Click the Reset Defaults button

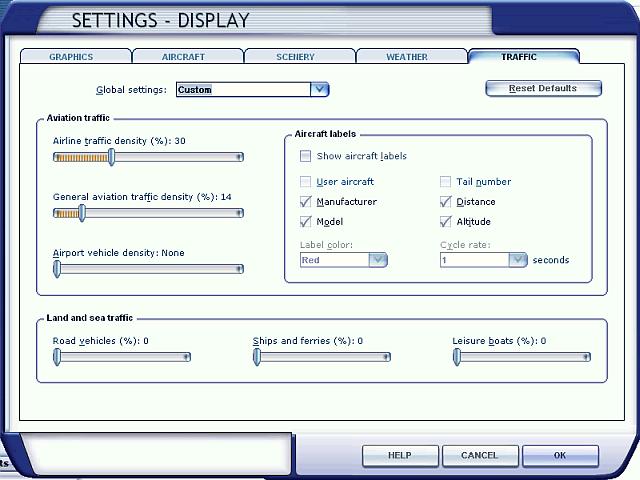[543, 88]
